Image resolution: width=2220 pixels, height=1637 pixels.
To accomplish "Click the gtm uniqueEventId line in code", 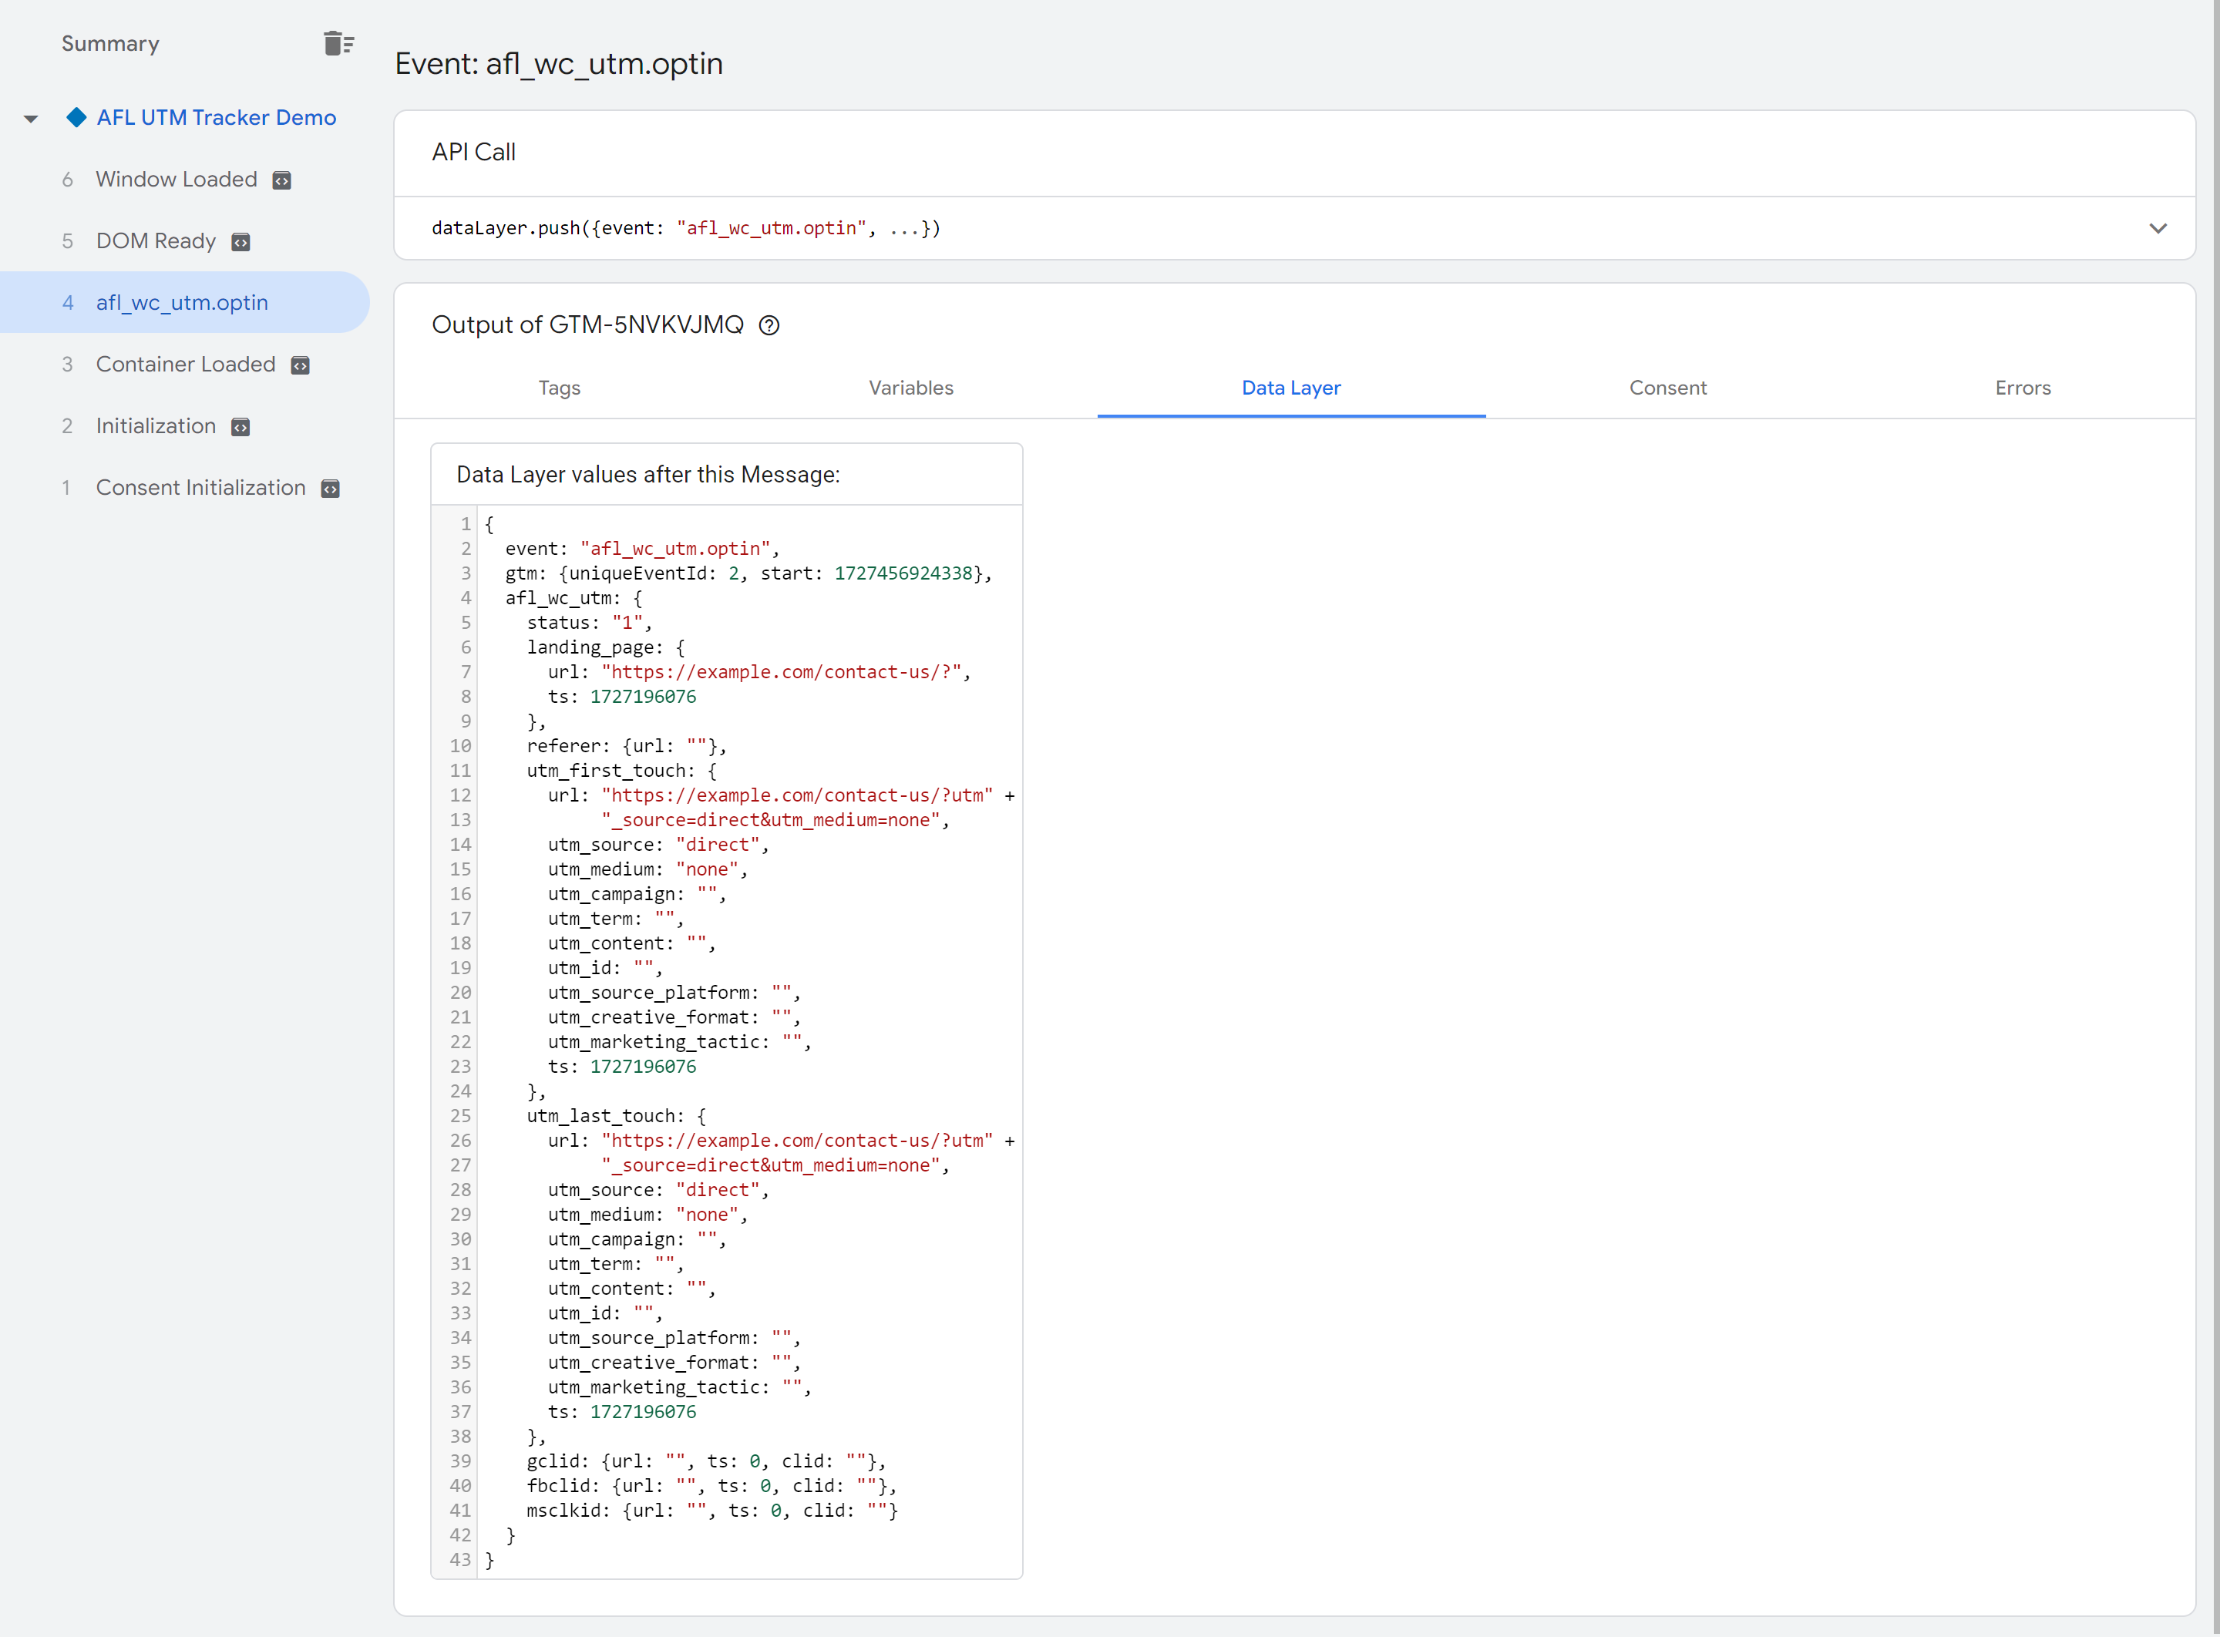I will pos(748,573).
